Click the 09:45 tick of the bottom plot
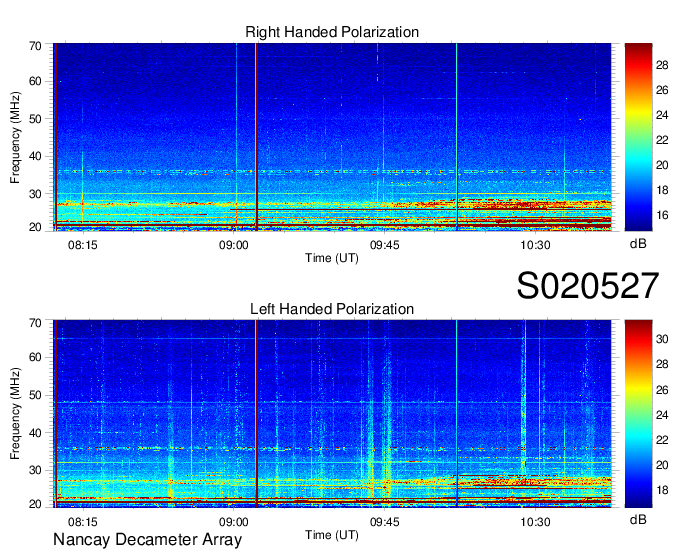Viewport: 680px width, 552px height. 385,521
